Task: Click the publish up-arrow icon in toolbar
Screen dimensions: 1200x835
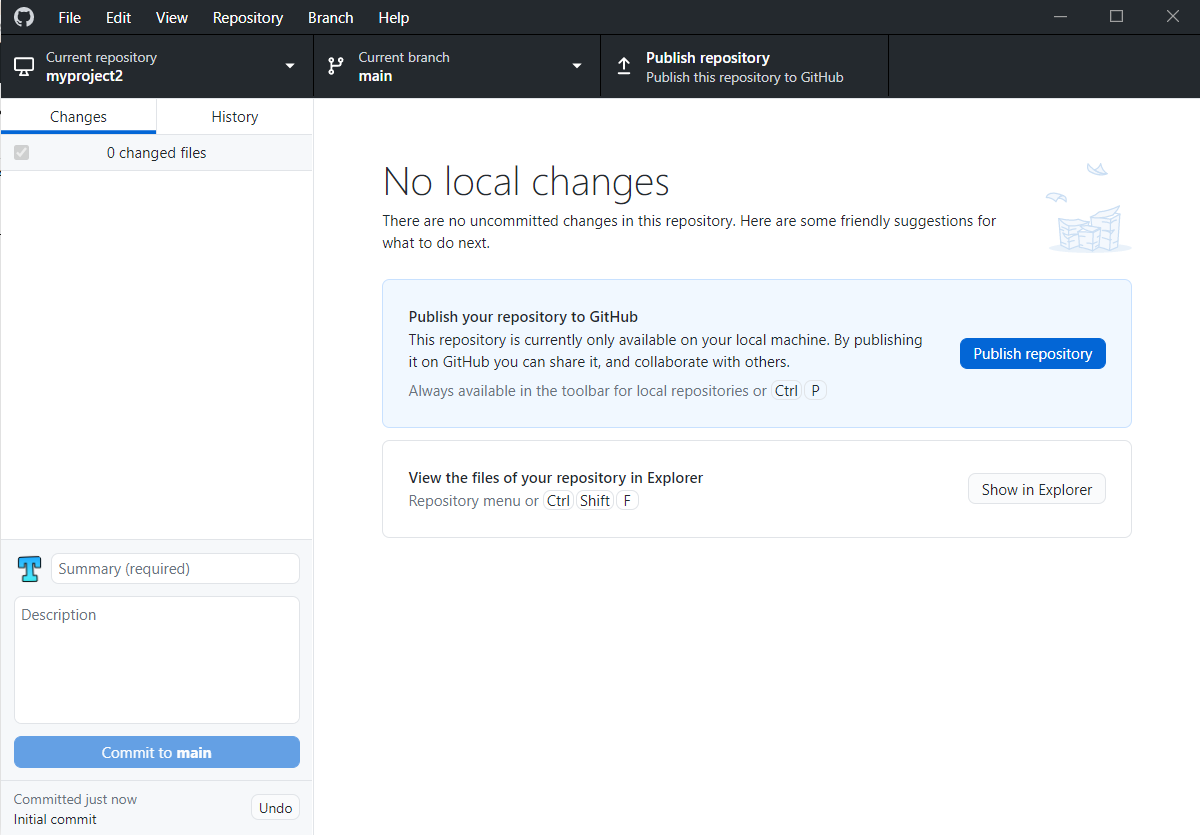Action: [x=623, y=65]
